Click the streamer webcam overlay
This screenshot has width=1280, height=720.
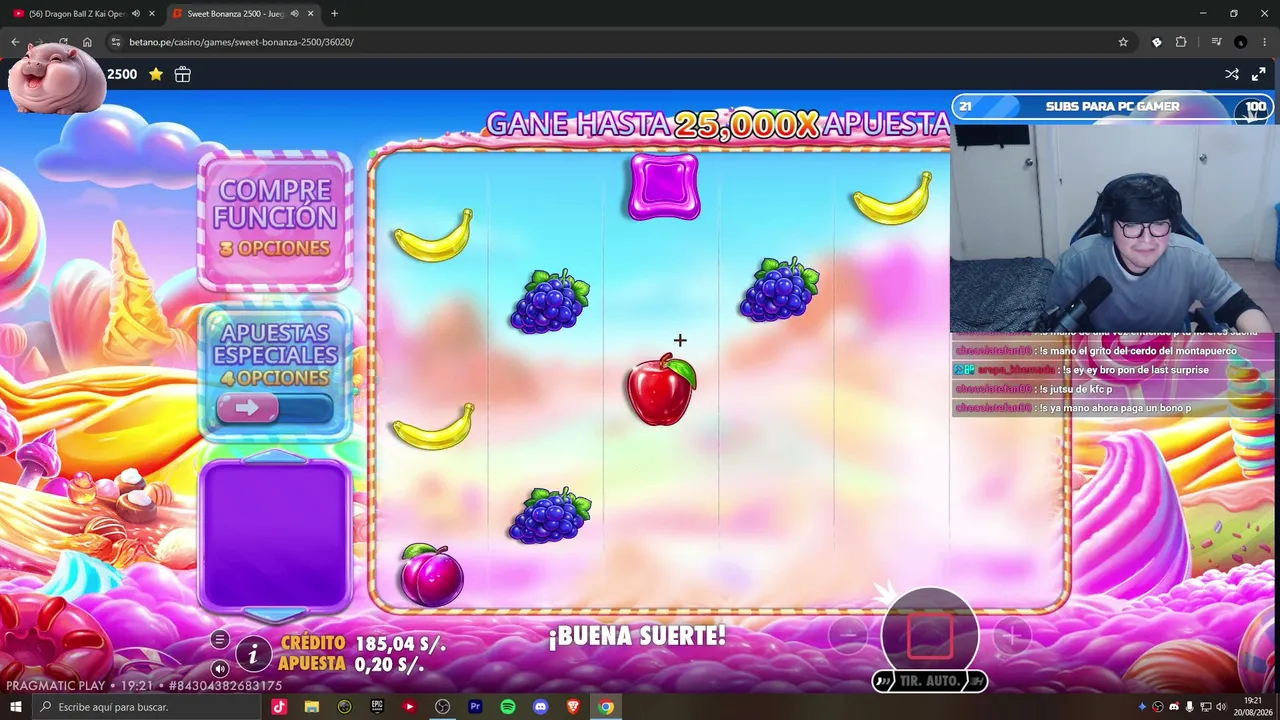pos(1112,228)
